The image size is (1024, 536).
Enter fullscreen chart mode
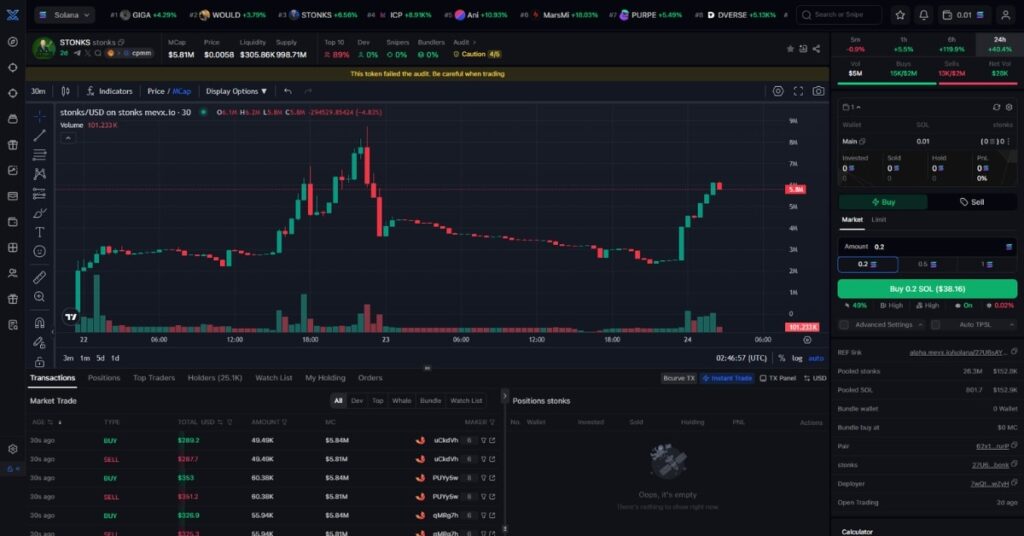pos(798,91)
